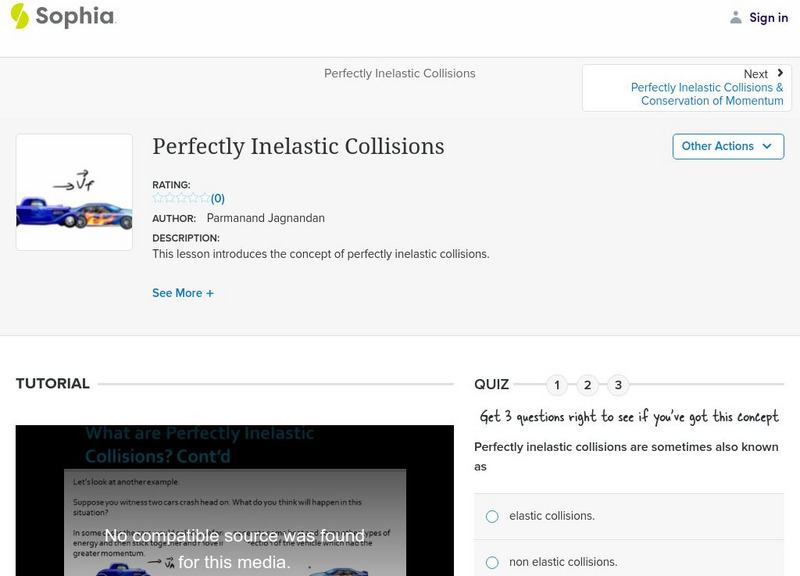Image resolution: width=800 pixels, height=576 pixels.
Task: Rate the tutorial with the fifth star
Action: 203,197
